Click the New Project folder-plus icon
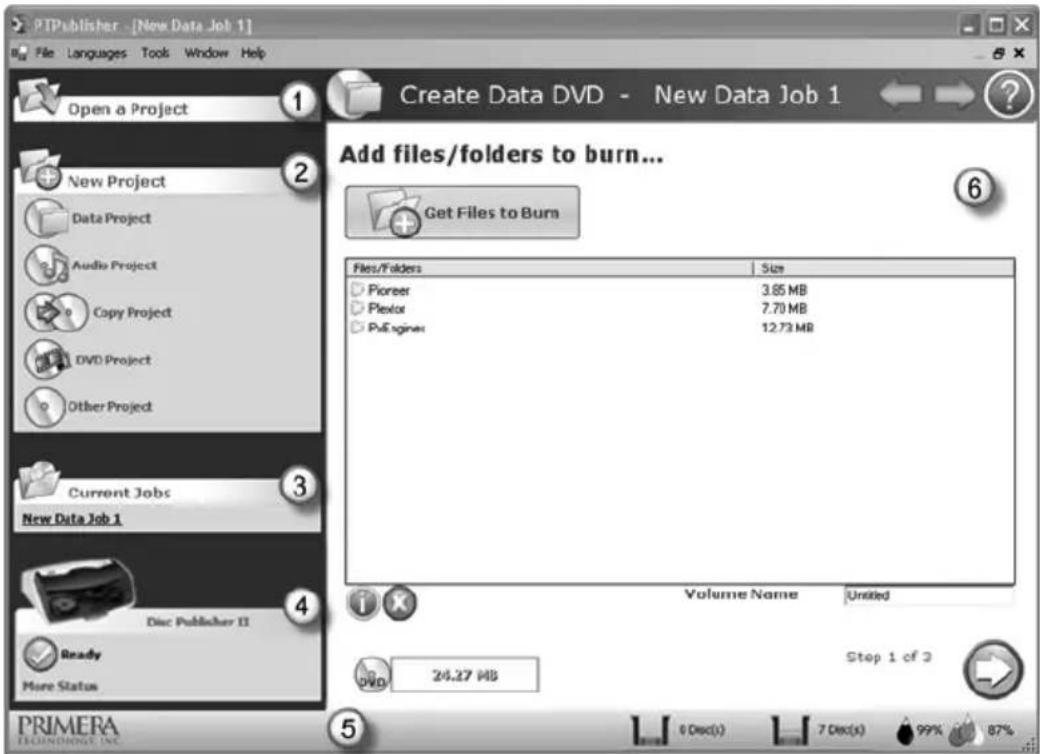Viewport: 1040px width, 754px height. tap(40, 170)
